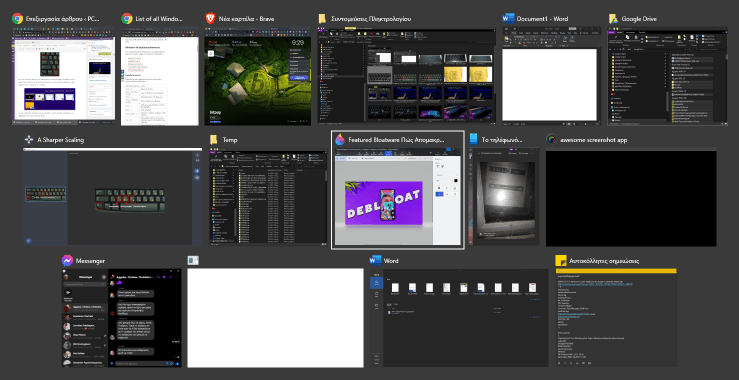This screenshot has width=739, height=380.
Task: Switch to the black awesome screenshot app preview
Action: click(x=631, y=198)
